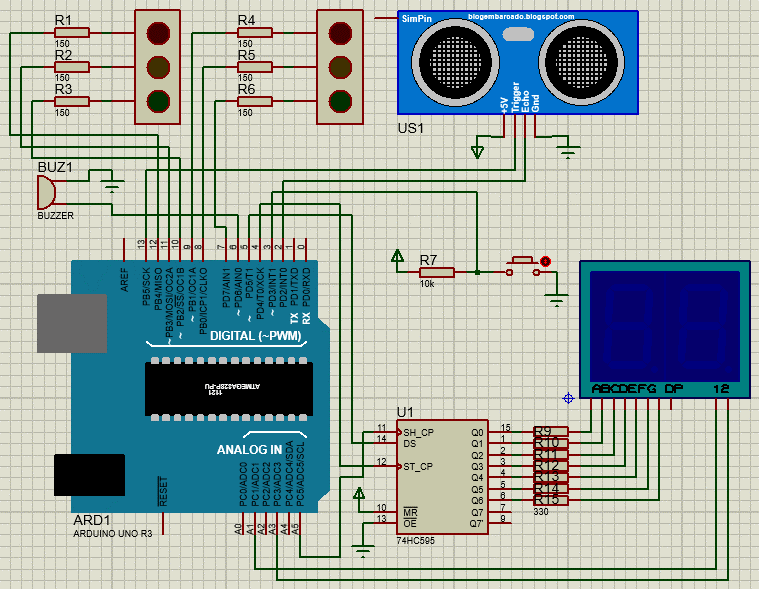Viewport: 759px width, 589px height.
Task: Click the red dot next to pushbutton
Action: (546, 261)
